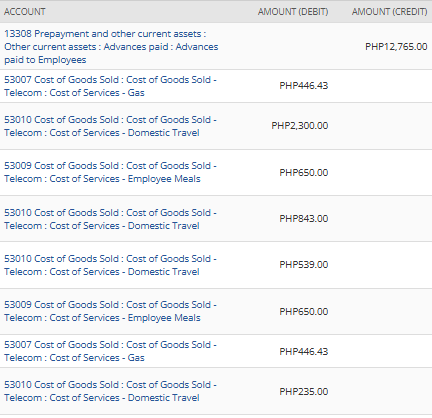The height and width of the screenshot is (418, 432).
Task: Select the last PHP446.43 debit amount
Action: click(x=304, y=351)
